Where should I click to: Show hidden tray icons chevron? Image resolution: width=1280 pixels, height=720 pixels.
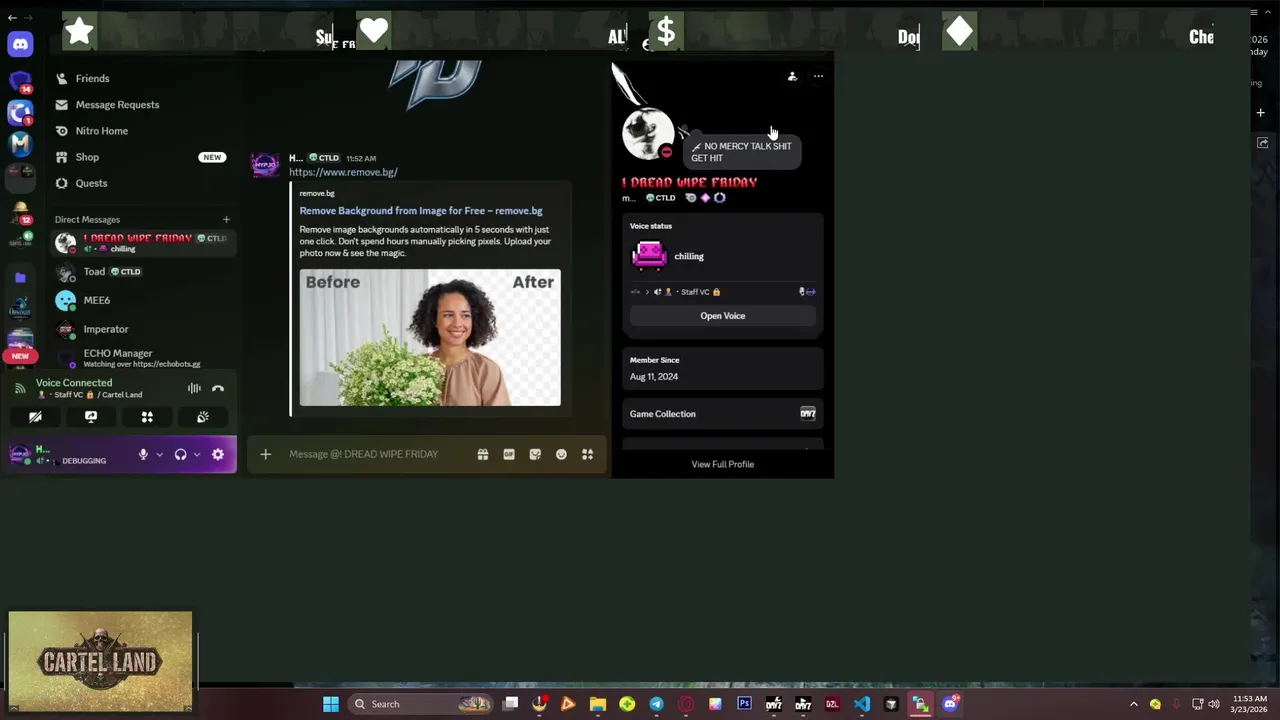(1134, 704)
